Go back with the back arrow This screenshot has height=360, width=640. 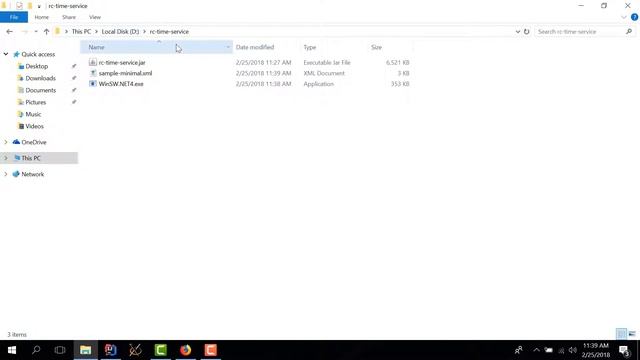coord(9,31)
